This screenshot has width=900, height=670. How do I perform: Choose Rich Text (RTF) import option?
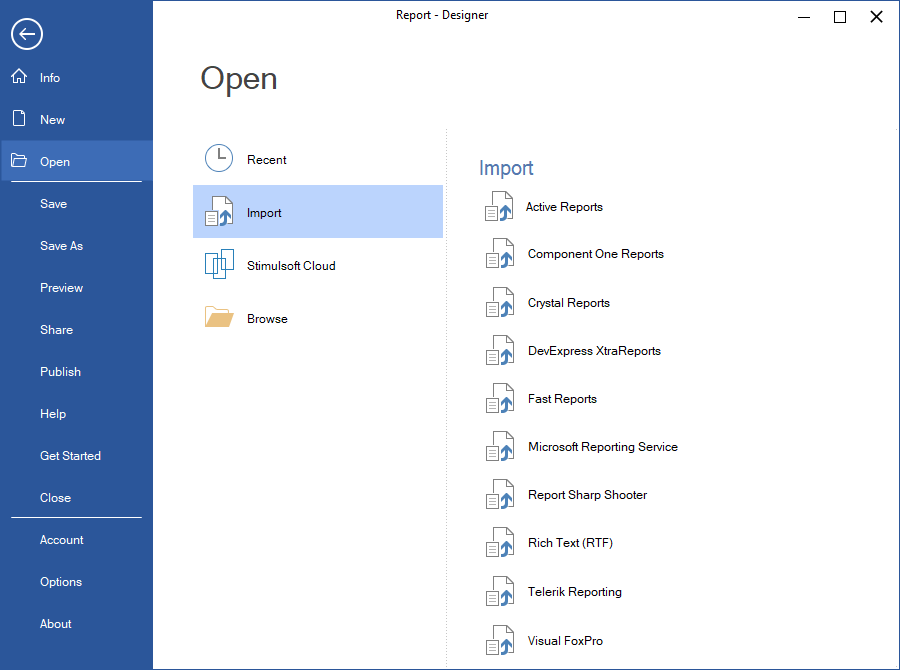(x=570, y=543)
